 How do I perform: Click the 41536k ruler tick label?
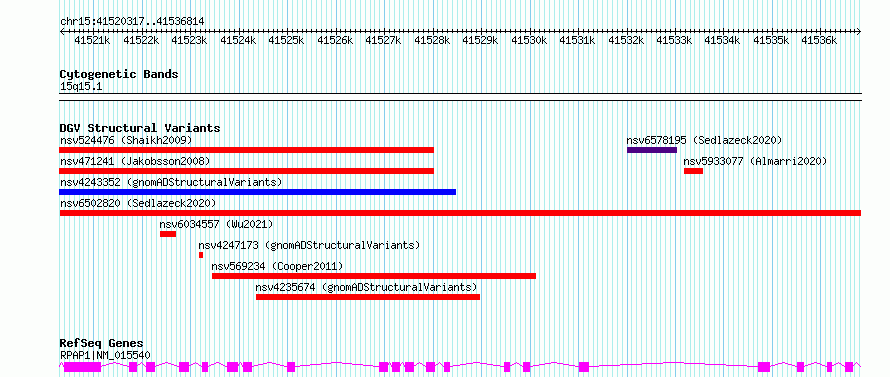pyautogui.click(x=820, y=41)
